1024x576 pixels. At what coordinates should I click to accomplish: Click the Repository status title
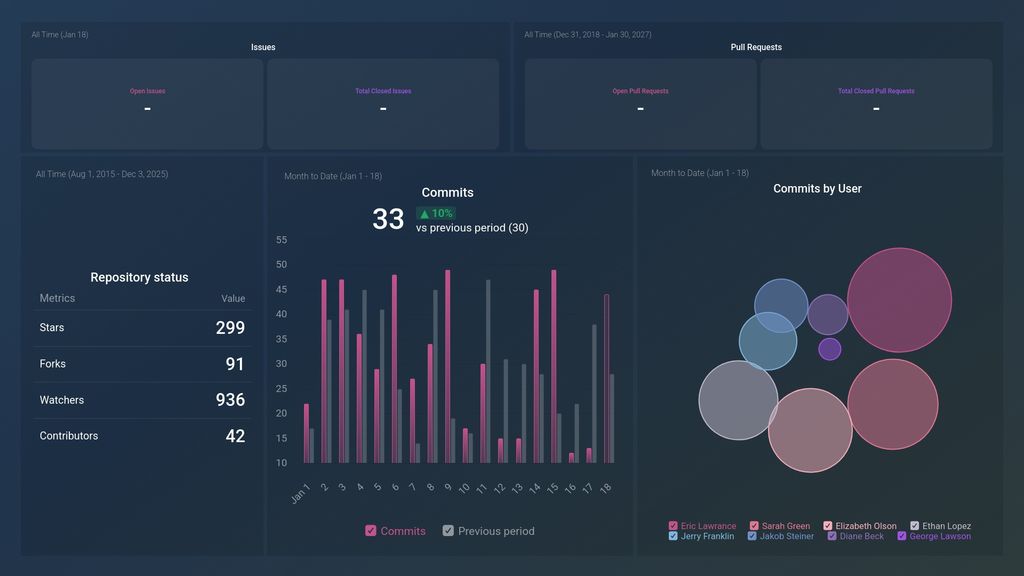(x=139, y=278)
